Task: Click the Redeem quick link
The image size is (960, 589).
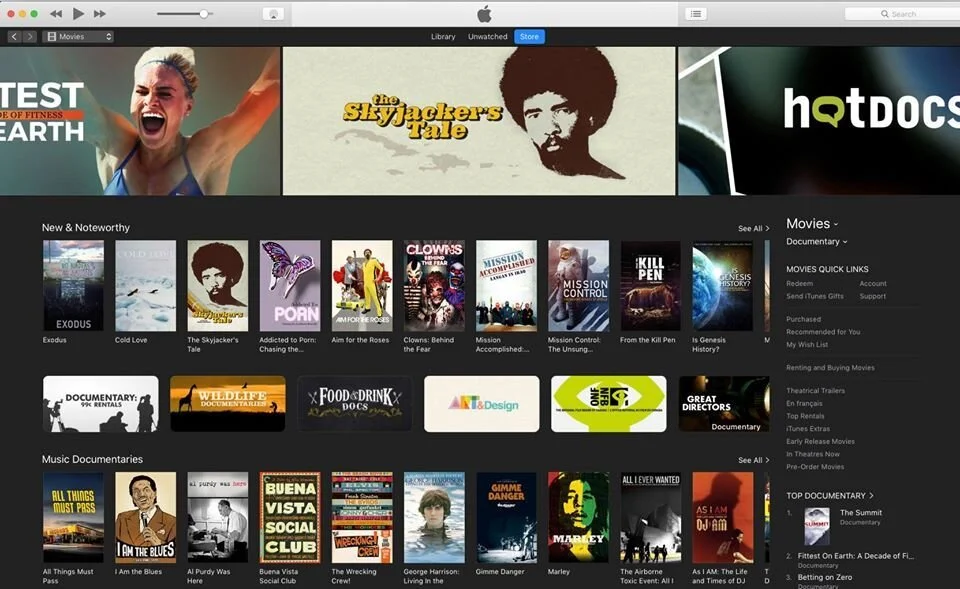Action: 800,283
